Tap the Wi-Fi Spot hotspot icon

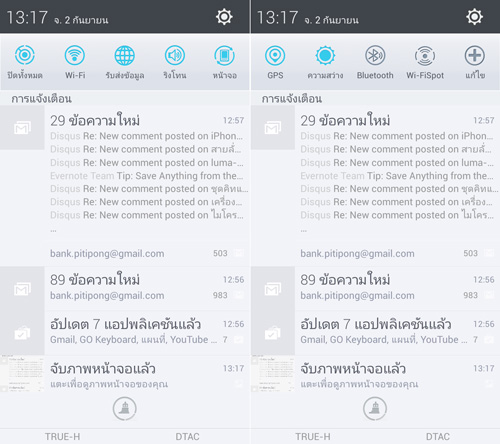425,55
